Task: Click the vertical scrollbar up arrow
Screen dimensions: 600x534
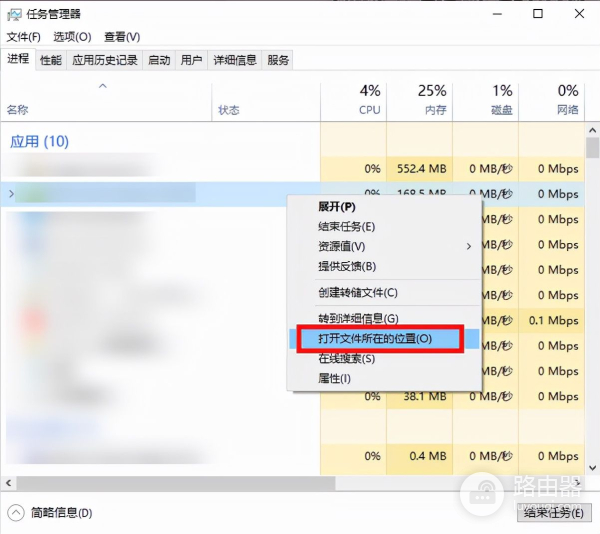Action: pyautogui.click(x=592, y=130)
